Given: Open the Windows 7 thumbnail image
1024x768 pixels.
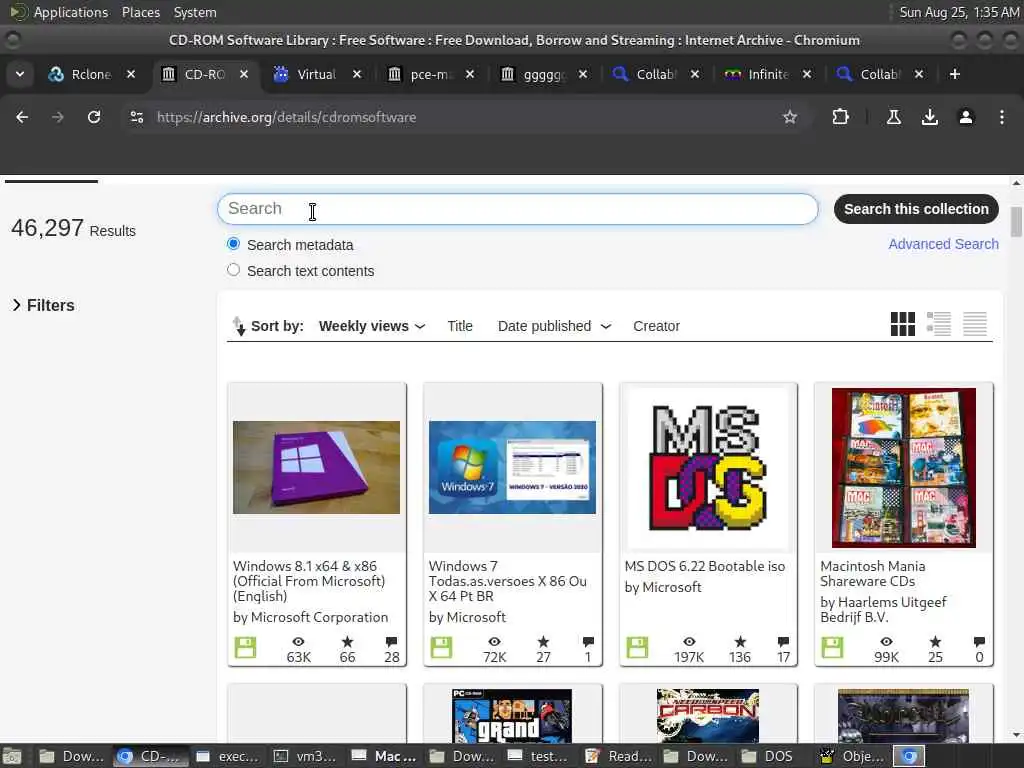Looking at the screenshot, I should point(512,468).
